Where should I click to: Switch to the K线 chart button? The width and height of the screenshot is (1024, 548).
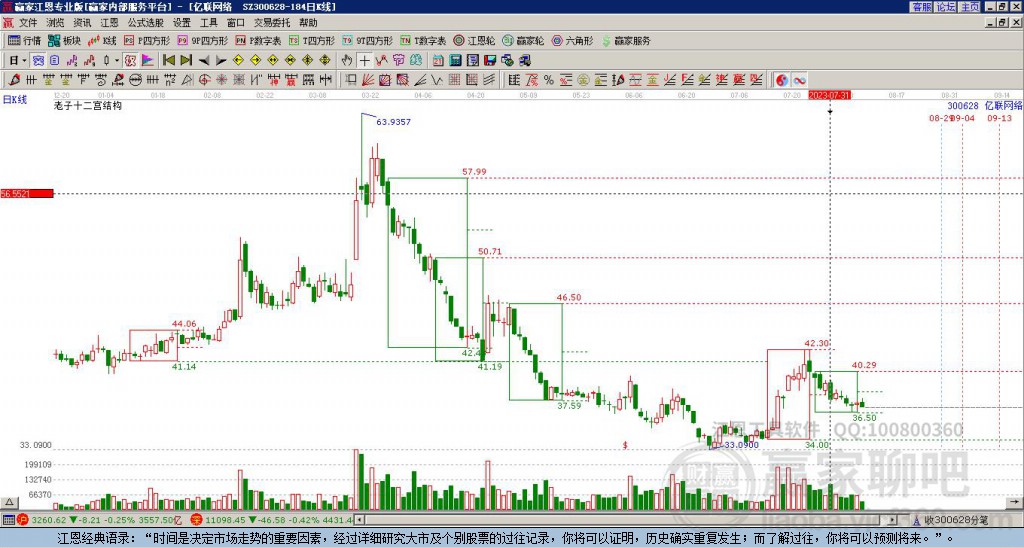[x=101, y=40]
